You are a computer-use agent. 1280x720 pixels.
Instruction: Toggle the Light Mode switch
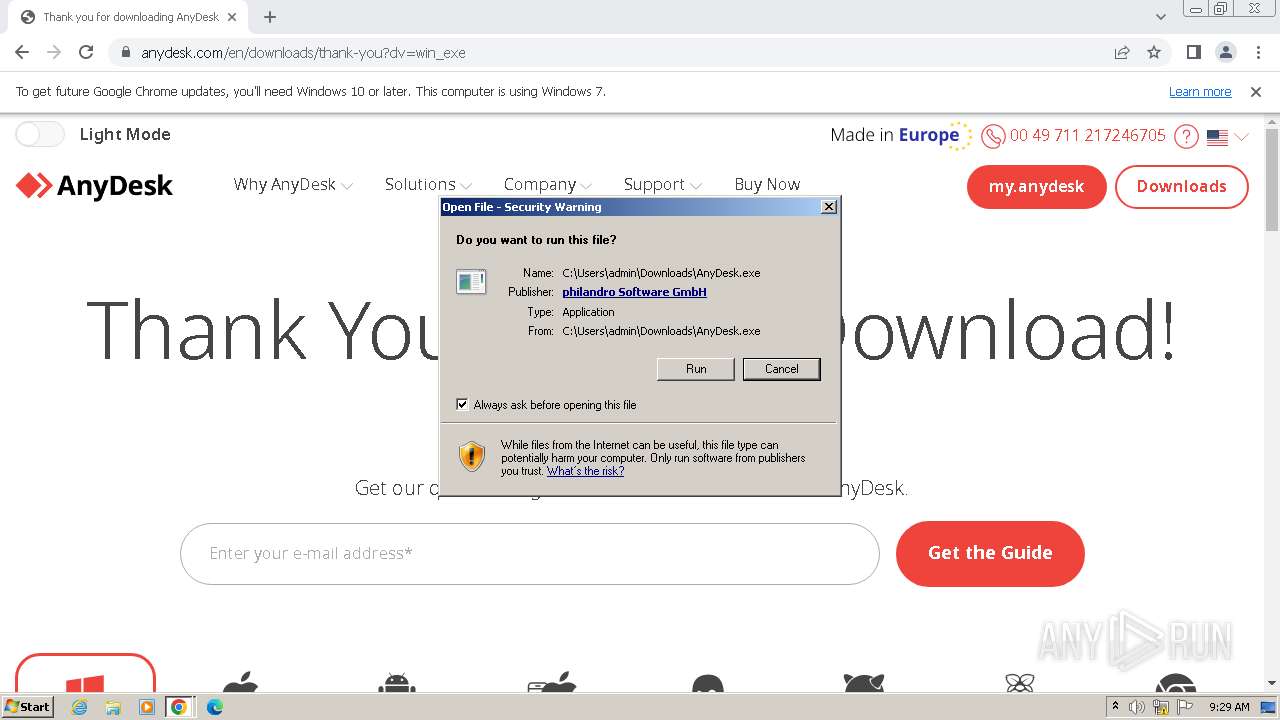click(x=40, y=134)
